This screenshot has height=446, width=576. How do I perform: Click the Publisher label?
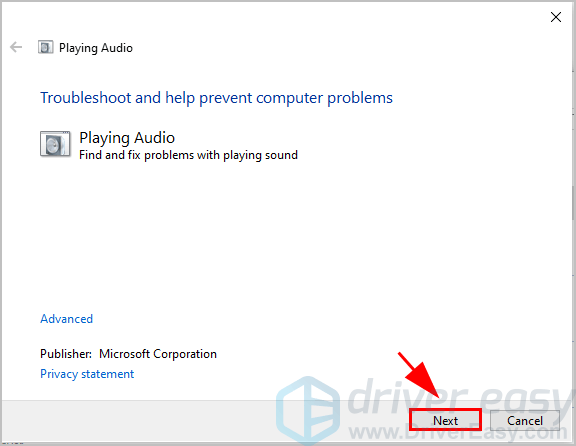point(66,354)
